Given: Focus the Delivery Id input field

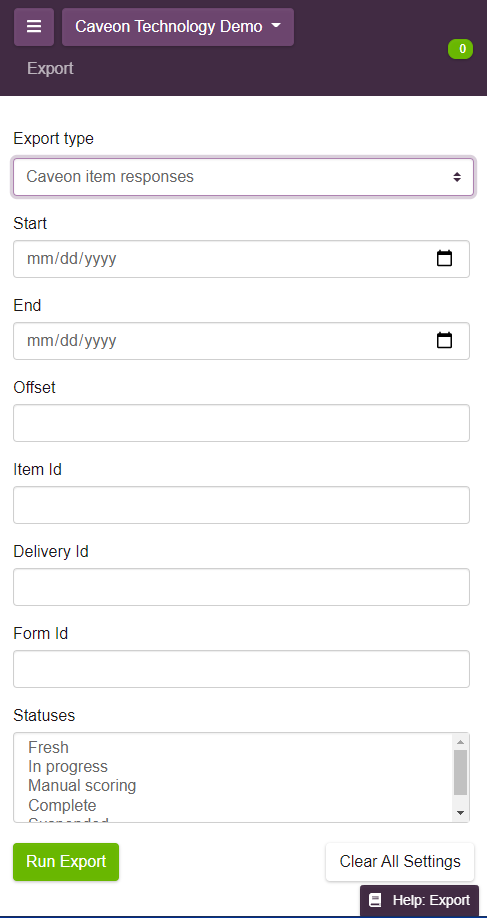Looking at the screenshot, I should pyautogui.click(x=241, y=587).
